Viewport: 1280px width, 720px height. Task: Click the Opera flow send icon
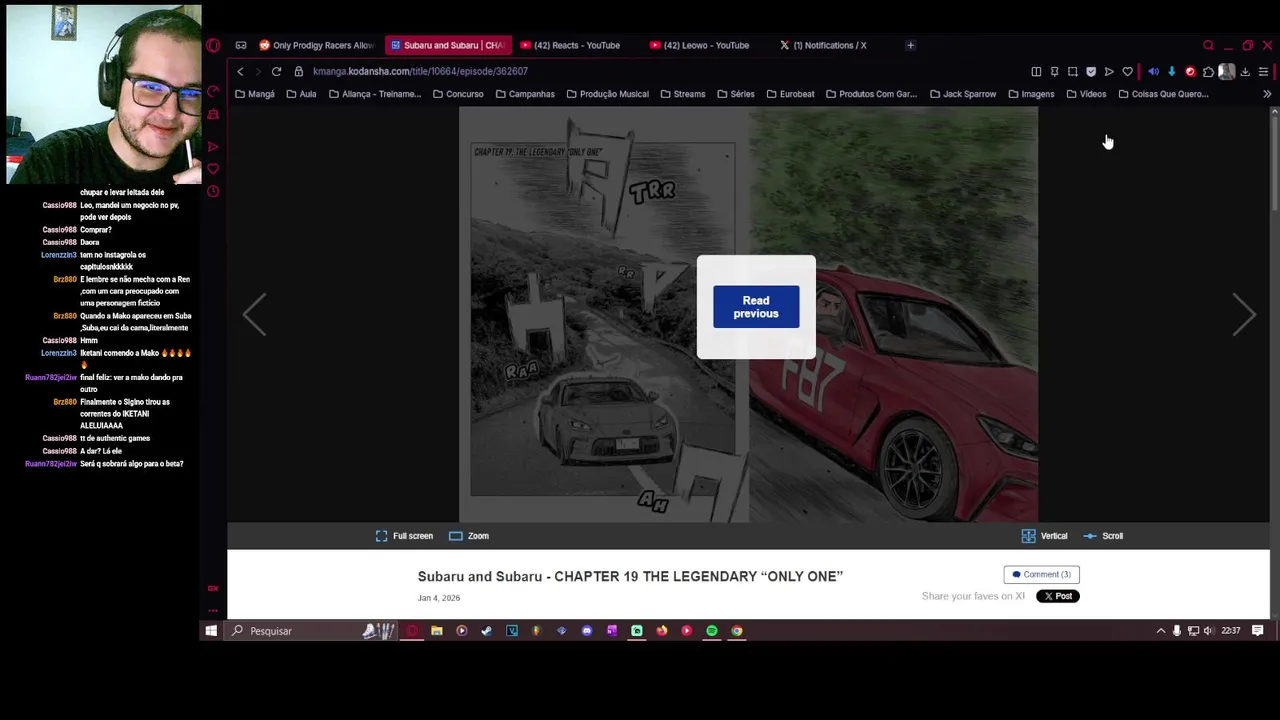pyautogui.click(x=1109, y=71)
